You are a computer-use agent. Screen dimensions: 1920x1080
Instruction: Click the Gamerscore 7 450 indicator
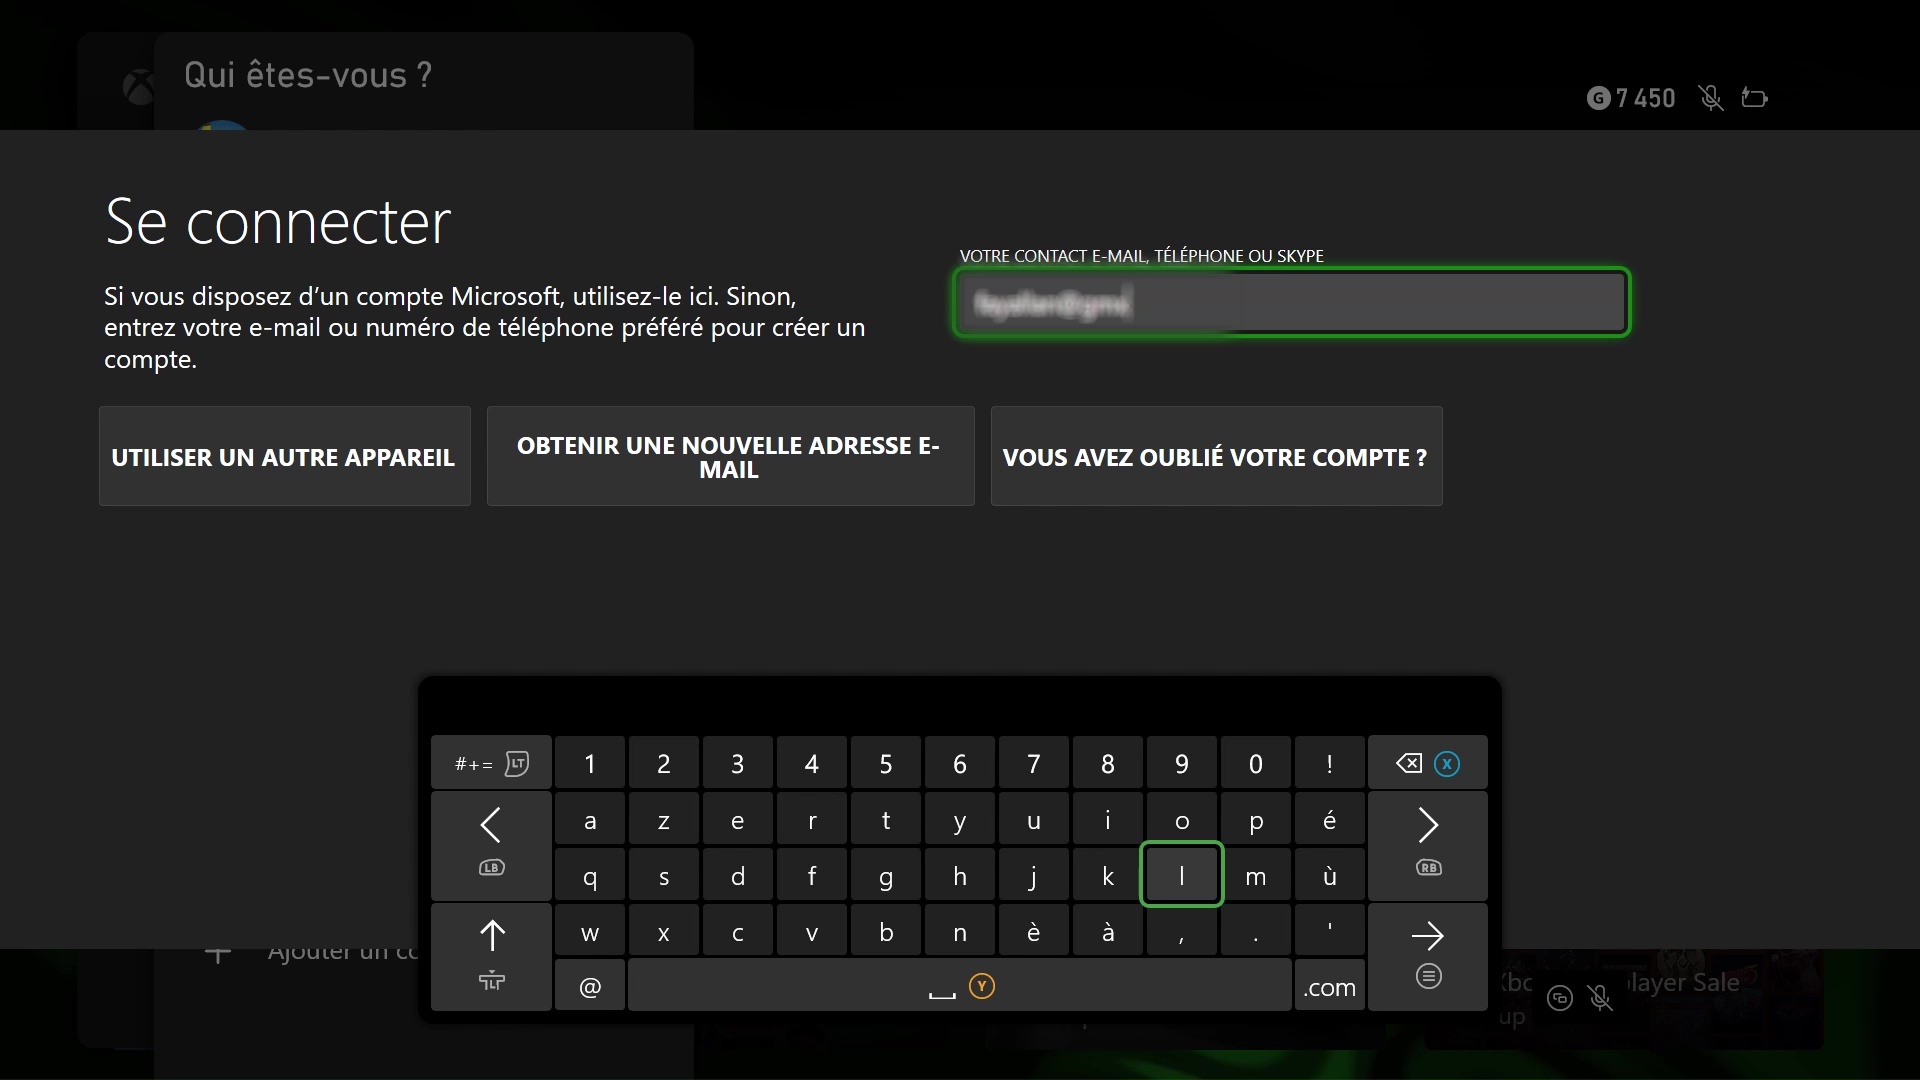coord(1631,98)
